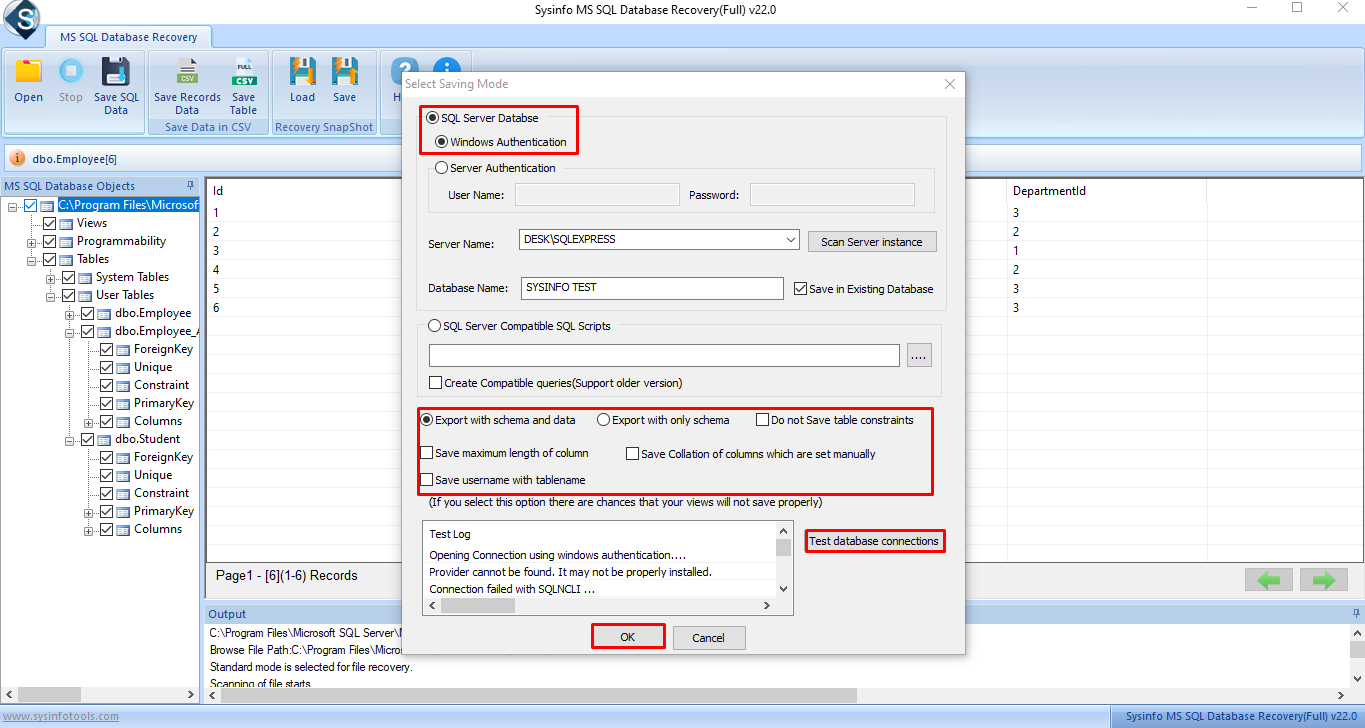Click the Save SQL Data icon
The height and width of the screenshot is (728, 1365).
[x=116, y=73]
